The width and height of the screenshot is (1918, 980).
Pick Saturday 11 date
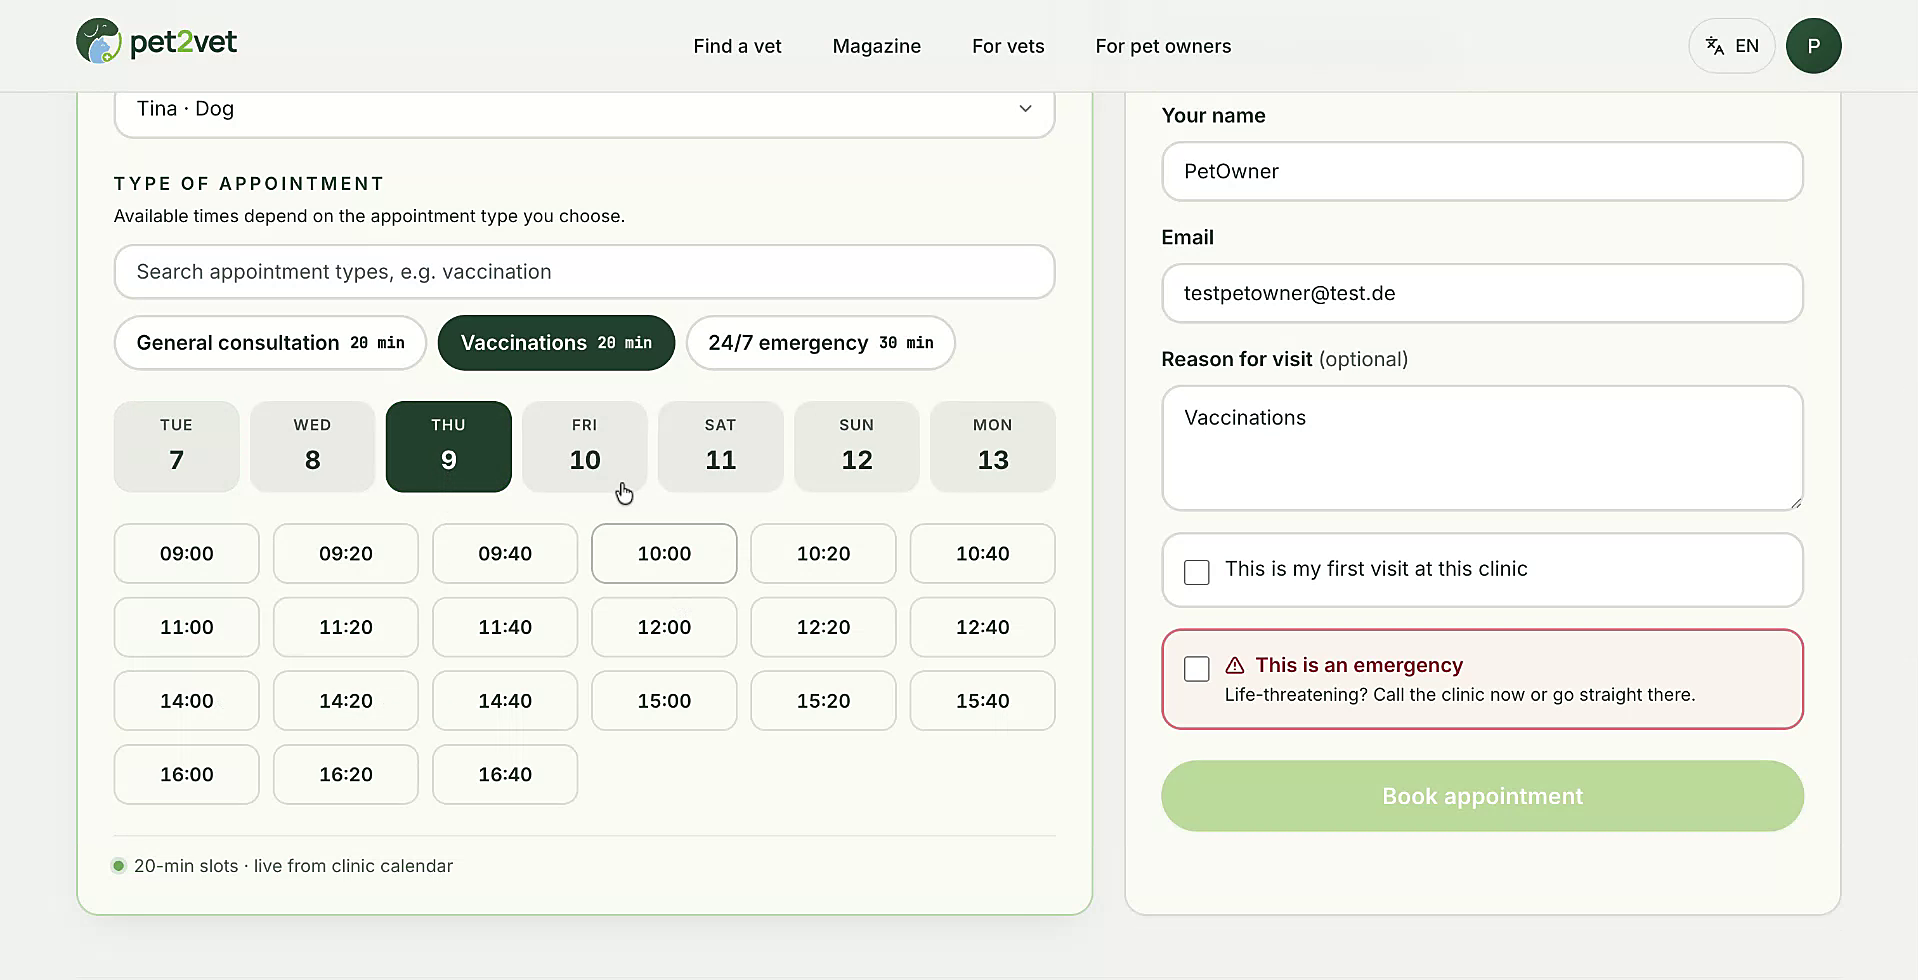tap(720, 446)
